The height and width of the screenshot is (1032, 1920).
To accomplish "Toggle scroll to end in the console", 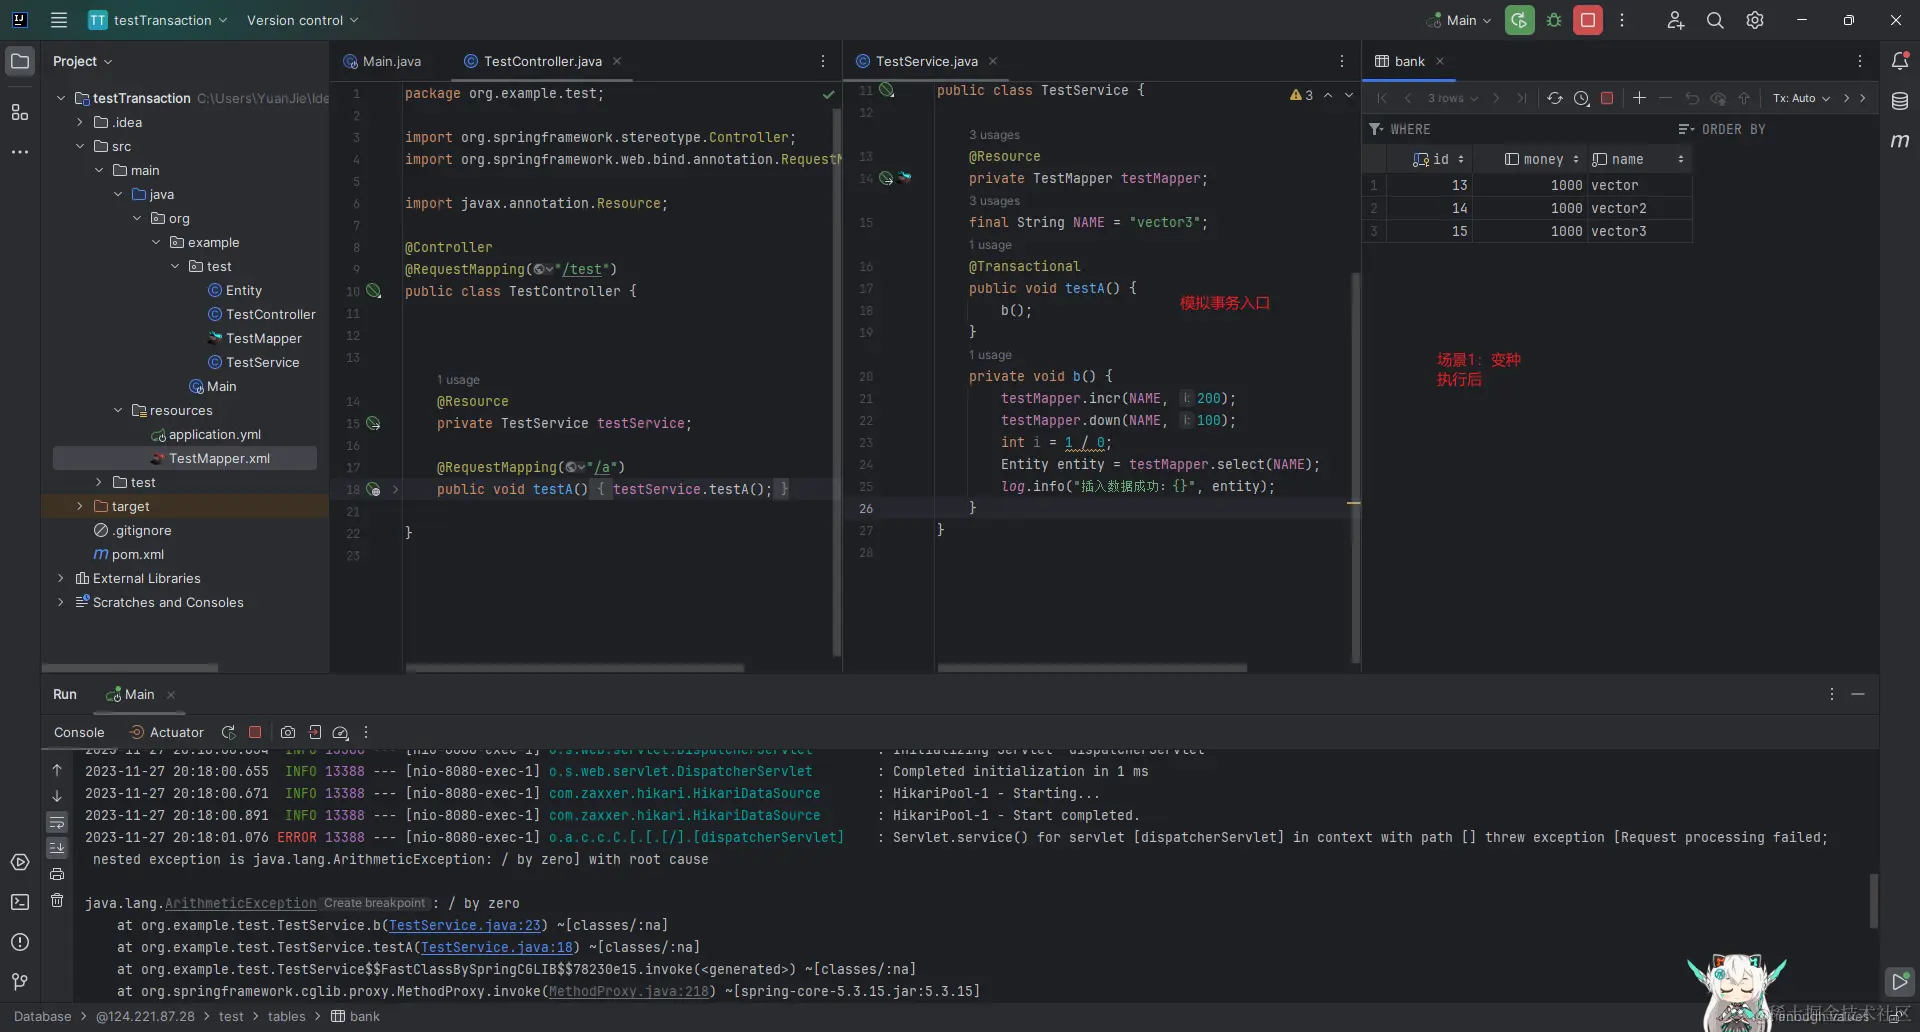I will pos(57,848).
